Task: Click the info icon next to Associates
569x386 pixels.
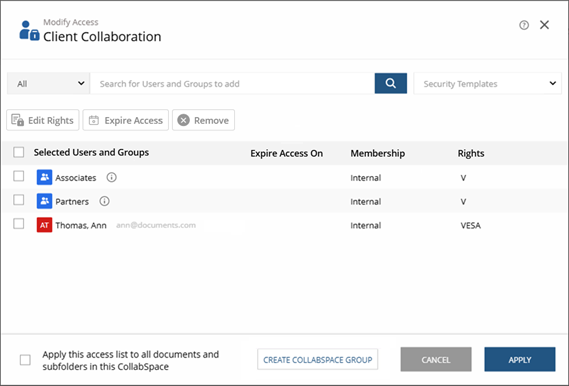Action: (111, 177)
